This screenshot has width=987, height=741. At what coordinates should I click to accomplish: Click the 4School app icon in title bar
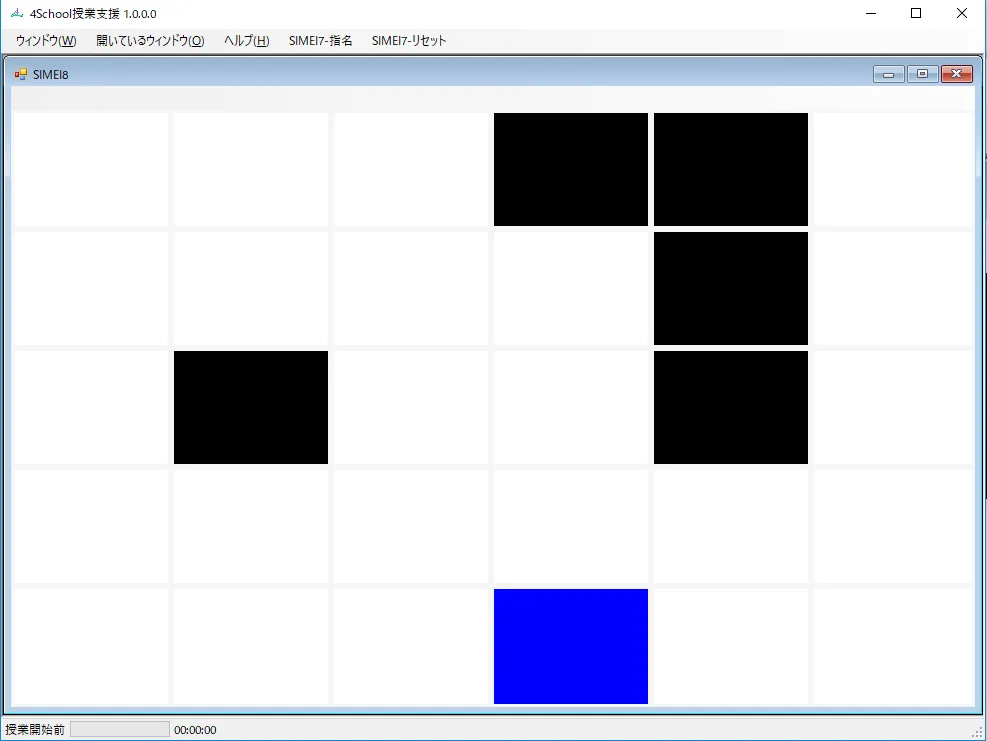17,13
